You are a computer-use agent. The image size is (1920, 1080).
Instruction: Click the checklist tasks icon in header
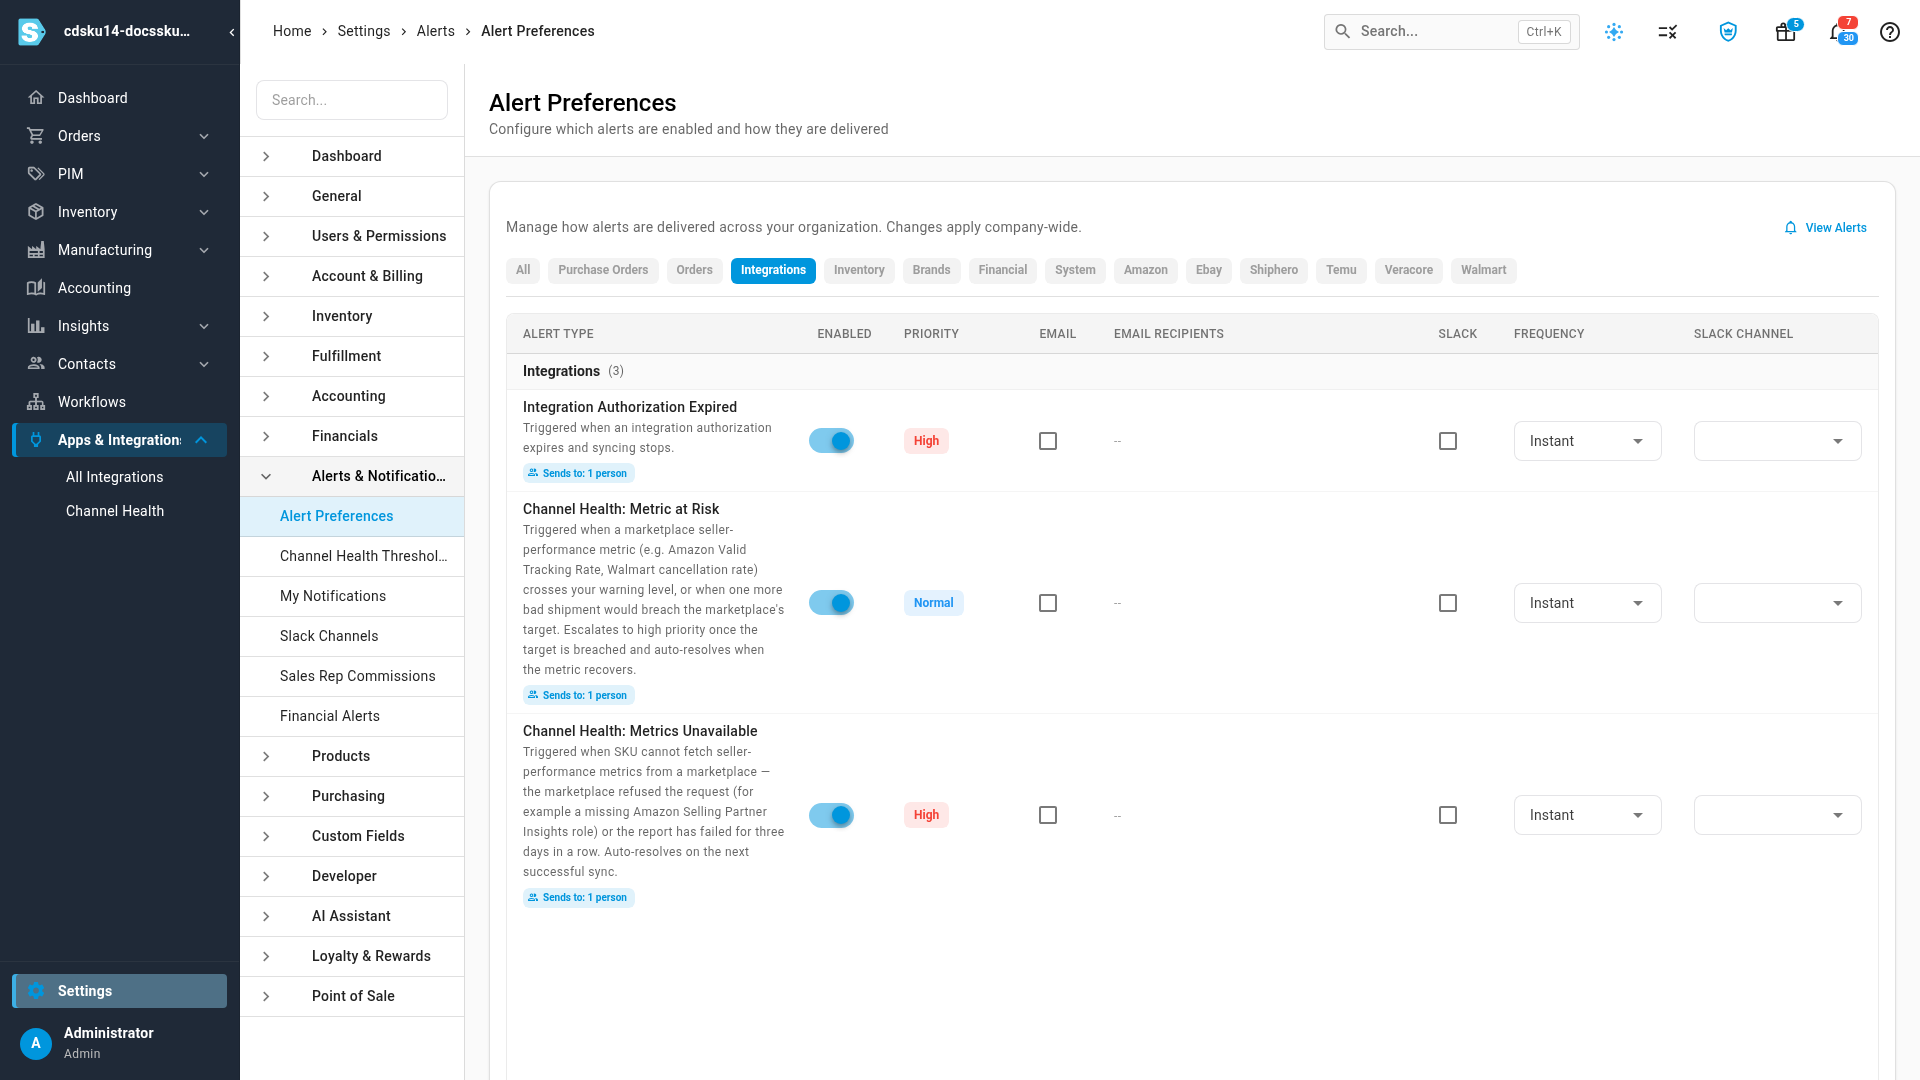point(1667,32)
